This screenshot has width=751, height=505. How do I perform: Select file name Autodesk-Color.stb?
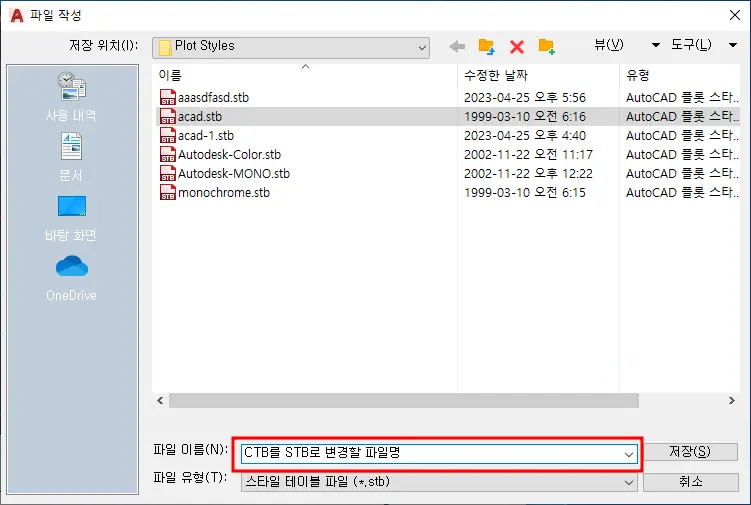pyautogui.click(x=229, y=155)
